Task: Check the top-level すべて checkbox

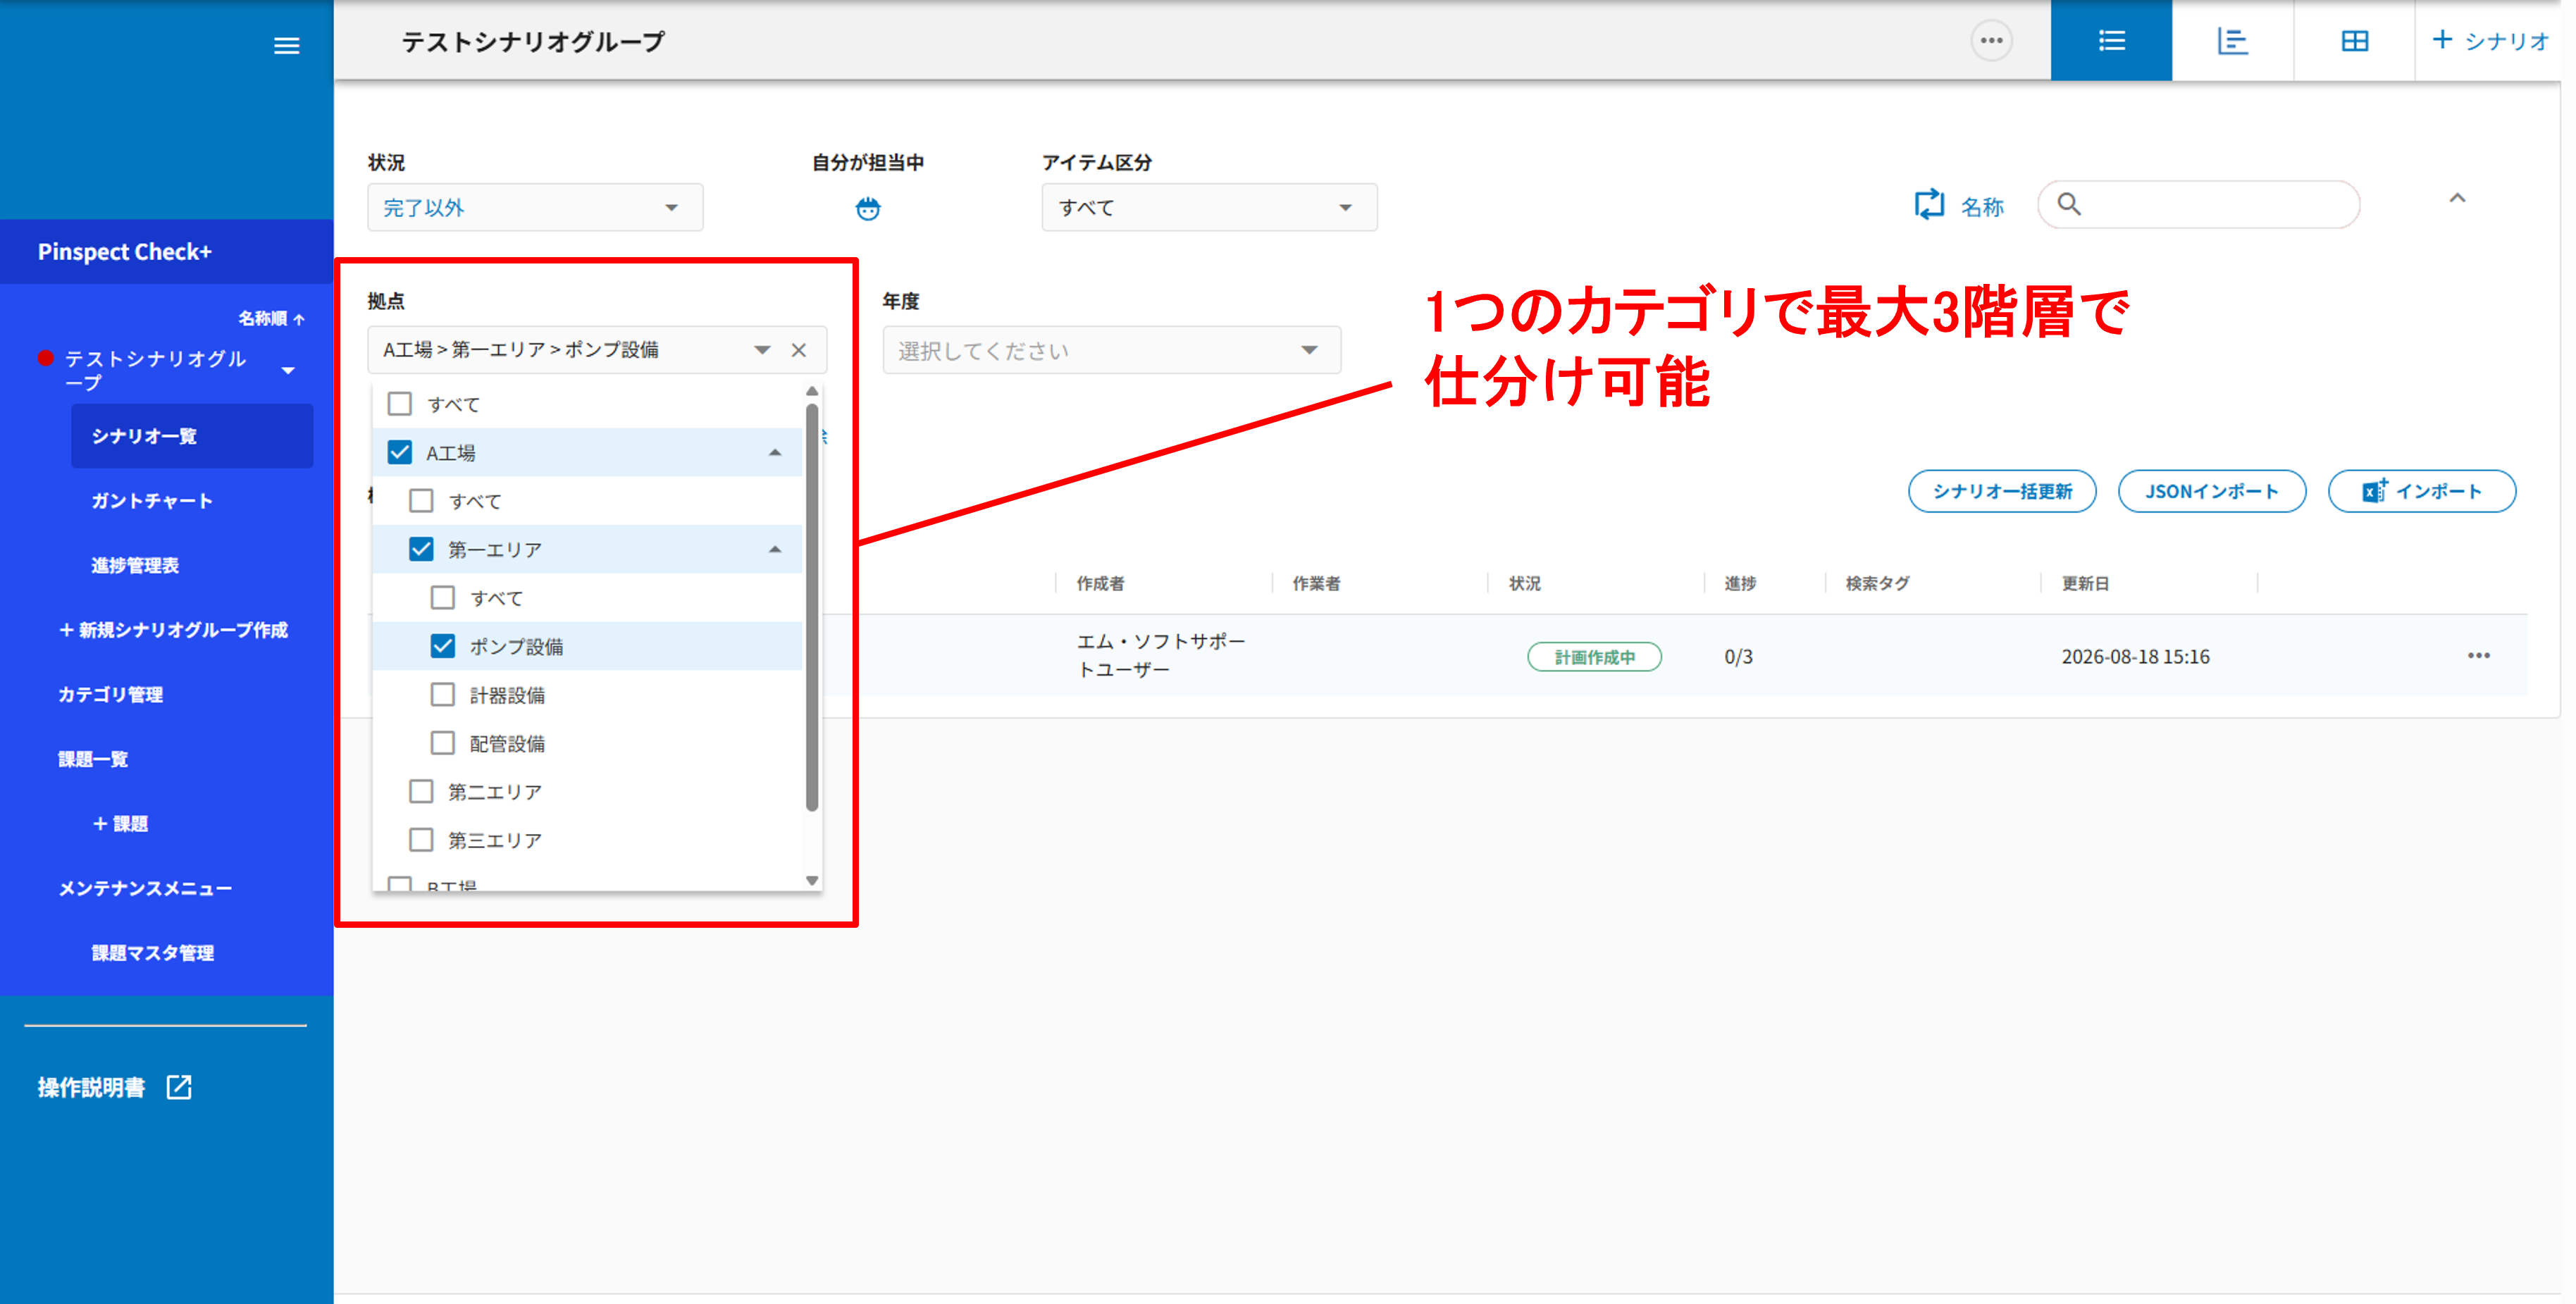Action: click(400, 404)
